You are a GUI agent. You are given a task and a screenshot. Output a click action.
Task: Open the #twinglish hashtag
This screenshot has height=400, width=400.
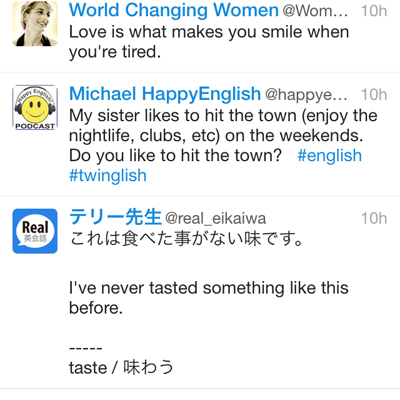108,176
